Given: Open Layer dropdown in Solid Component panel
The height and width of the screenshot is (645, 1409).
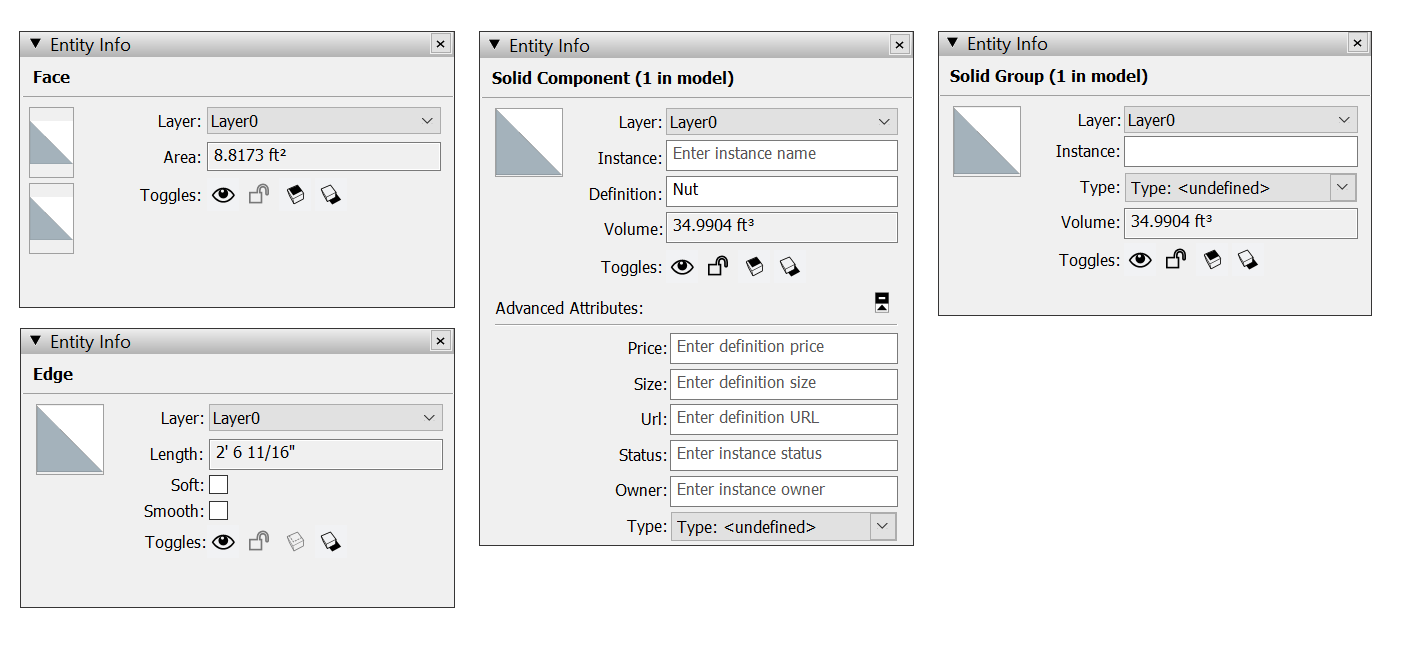Looking at the screenshot, I should coord(782,122).
